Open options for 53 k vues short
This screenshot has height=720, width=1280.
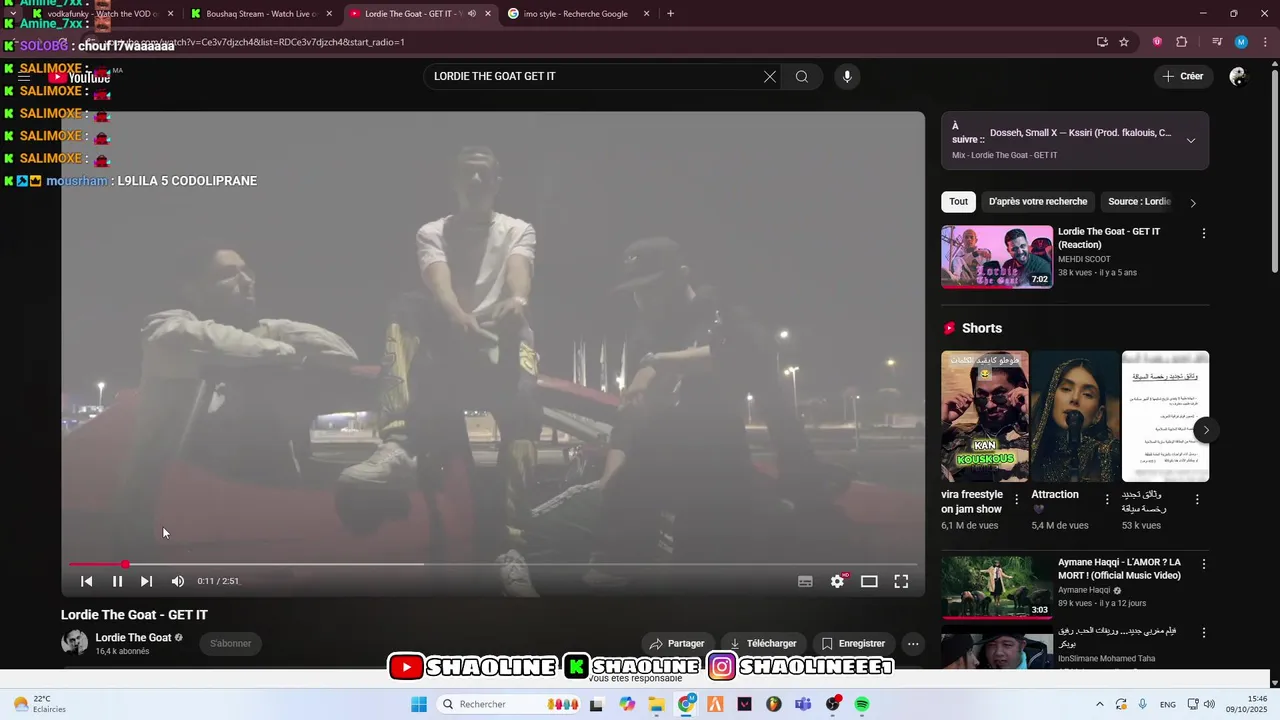(x=1197, y=499)
